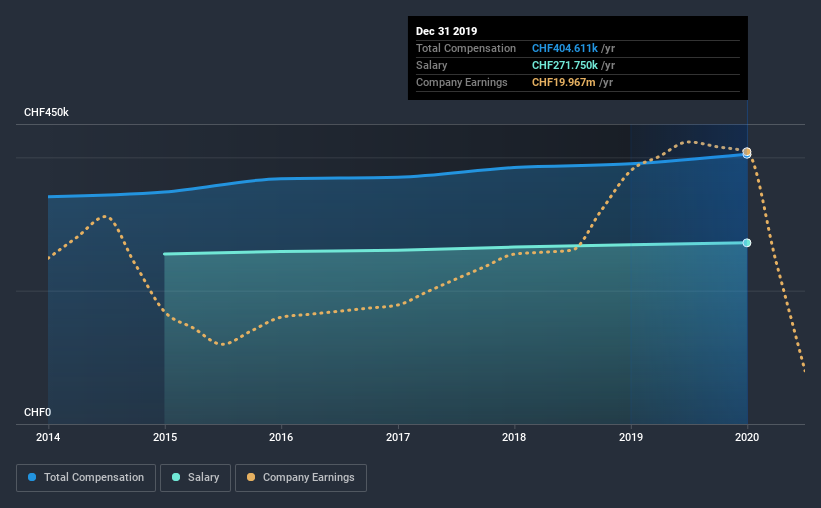Click the teal Salary legend dot

click(x=176, y=477)
